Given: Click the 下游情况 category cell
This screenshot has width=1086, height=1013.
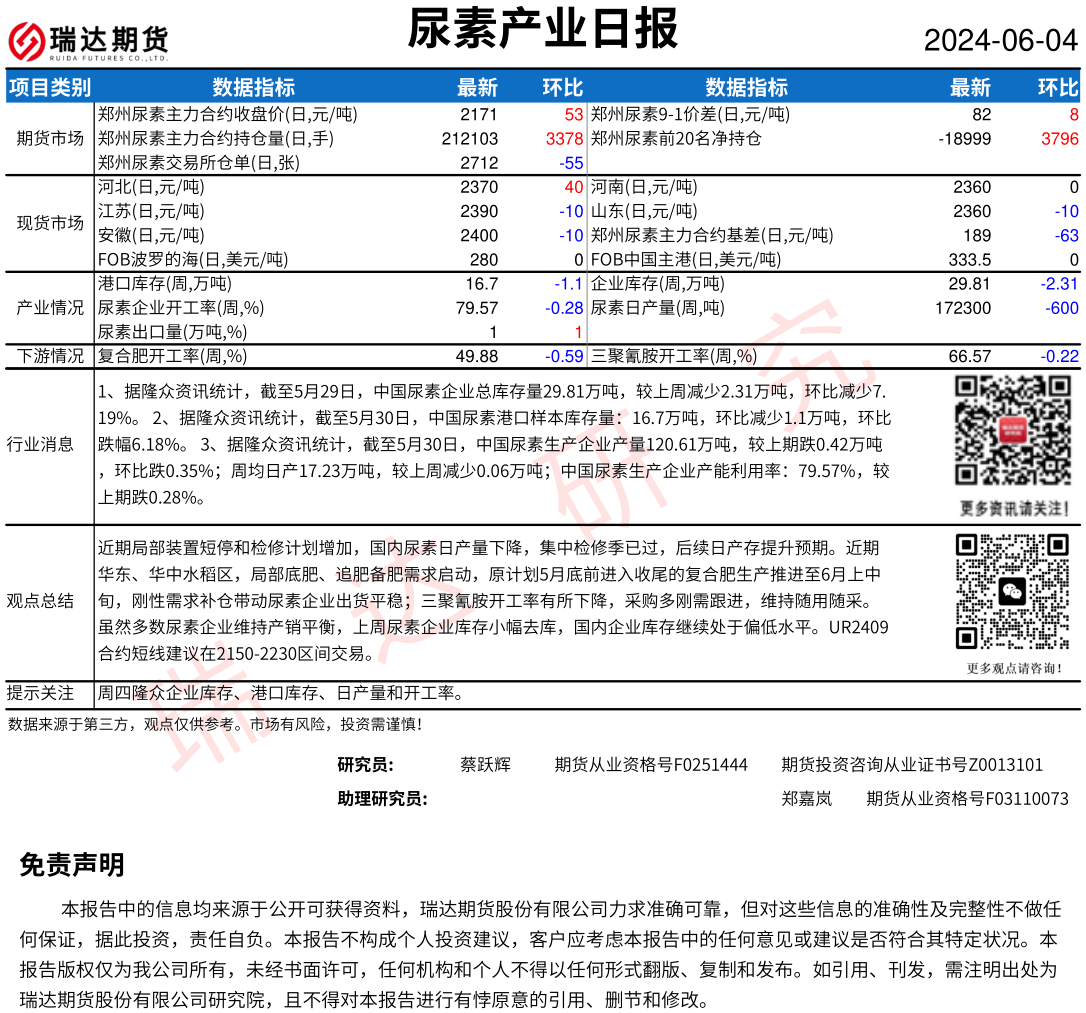Looking at the screenshot, I should click(50, 356).
